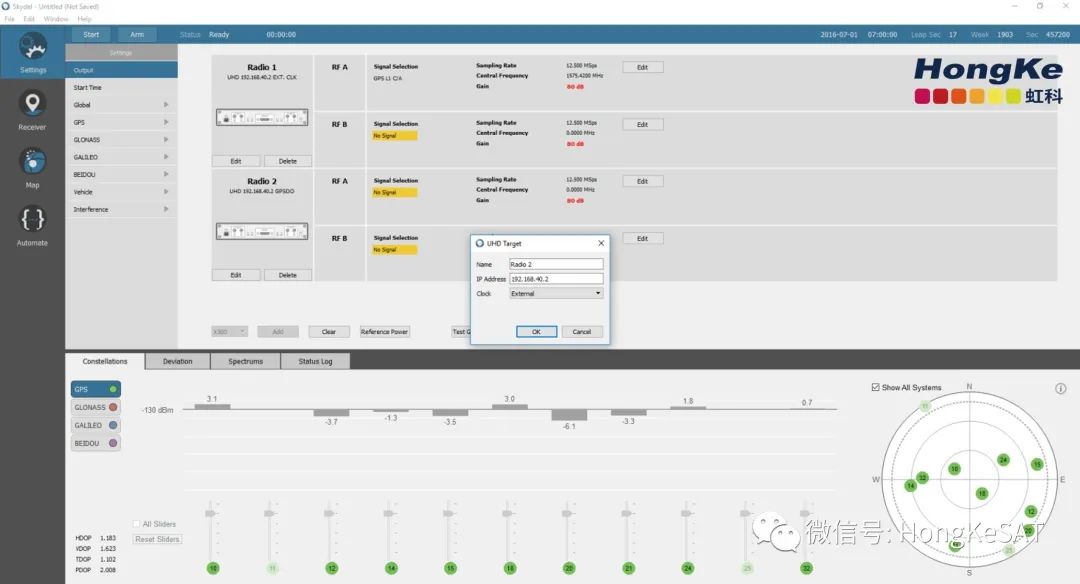Click the Skydel app icon in title bar
1080x584 pixels.
(x=6, y=6)
